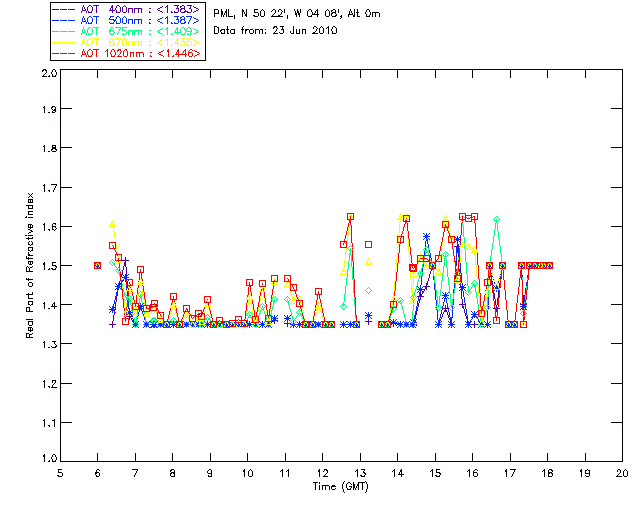Click the y-axis tick label 1.5
This screenshot has height=512, width=640.
(49, 266)
